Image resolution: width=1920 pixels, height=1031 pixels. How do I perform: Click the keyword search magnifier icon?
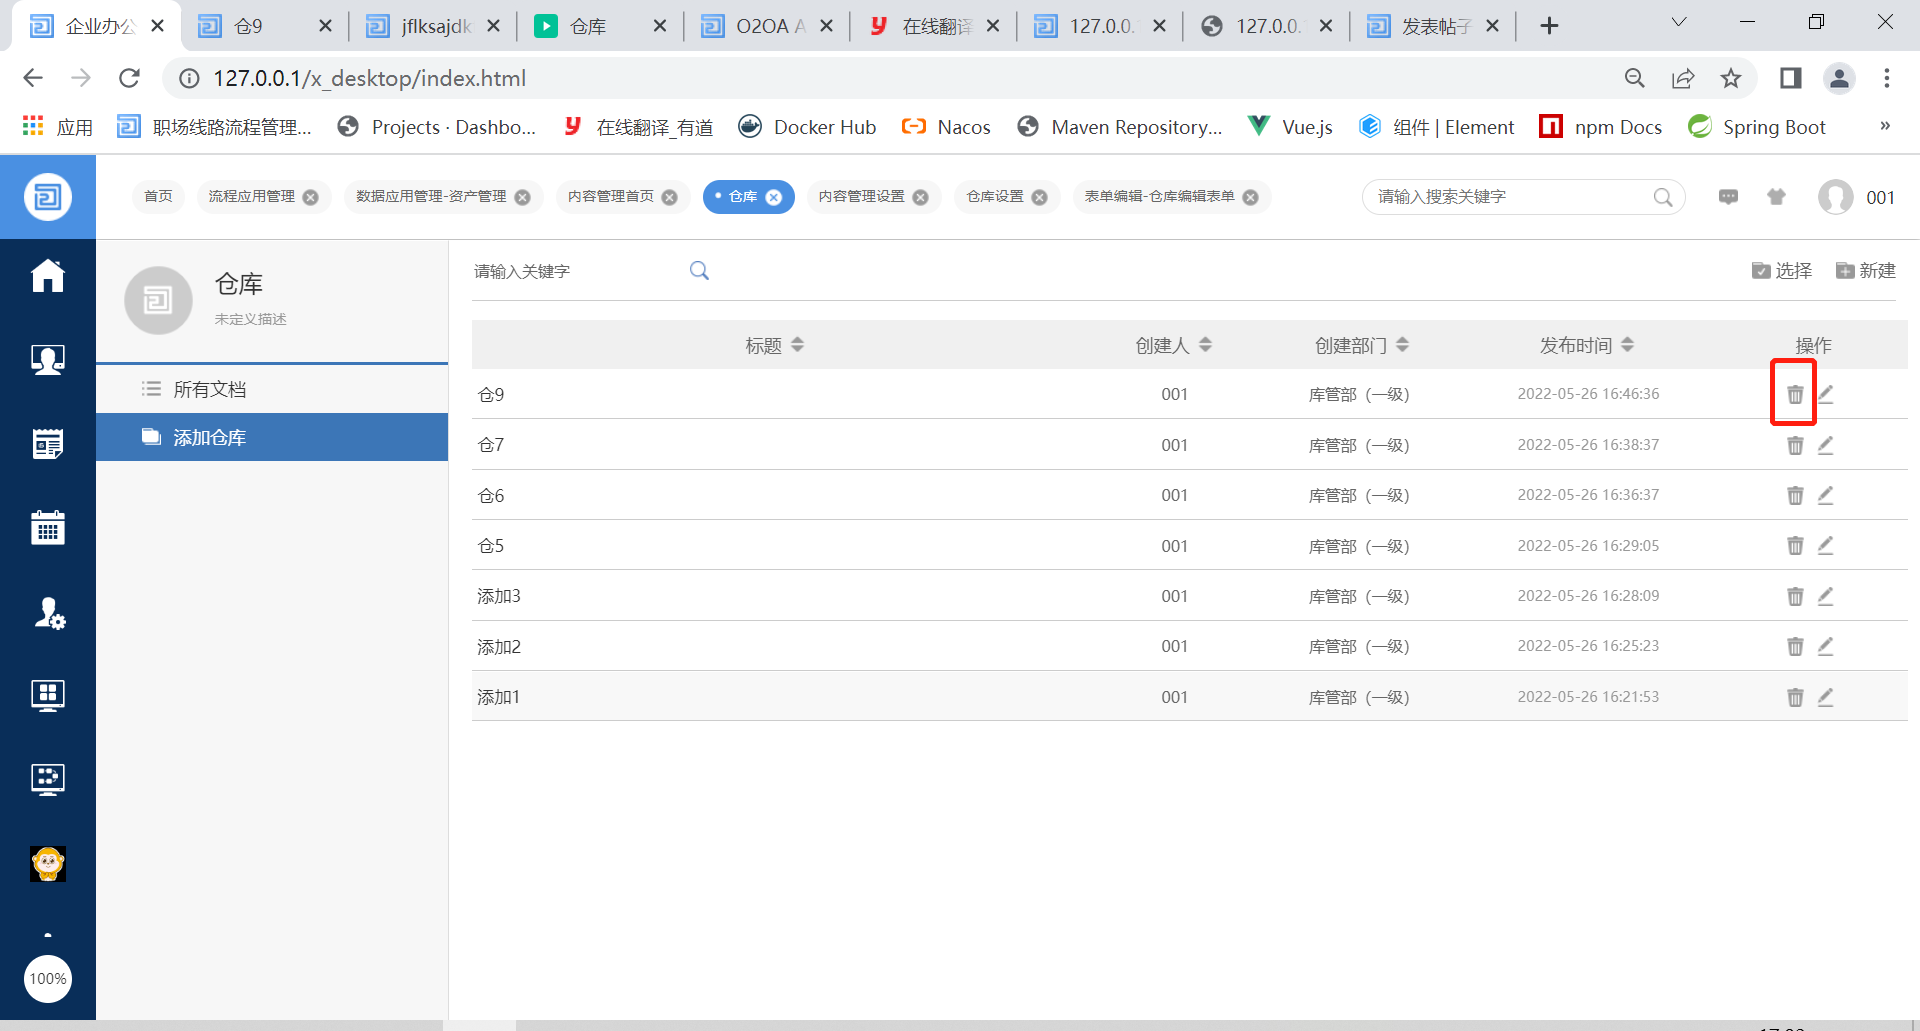(x=699, y=271)
